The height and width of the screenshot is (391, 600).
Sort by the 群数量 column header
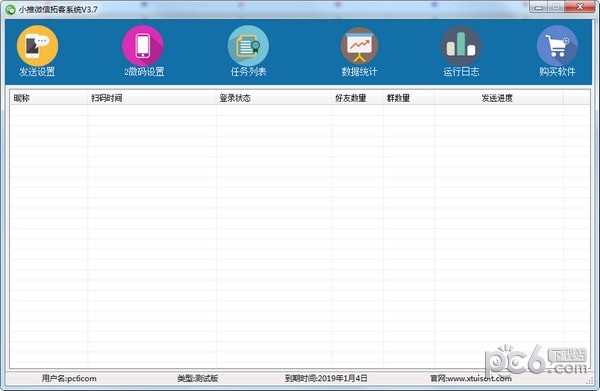[409, 98]
